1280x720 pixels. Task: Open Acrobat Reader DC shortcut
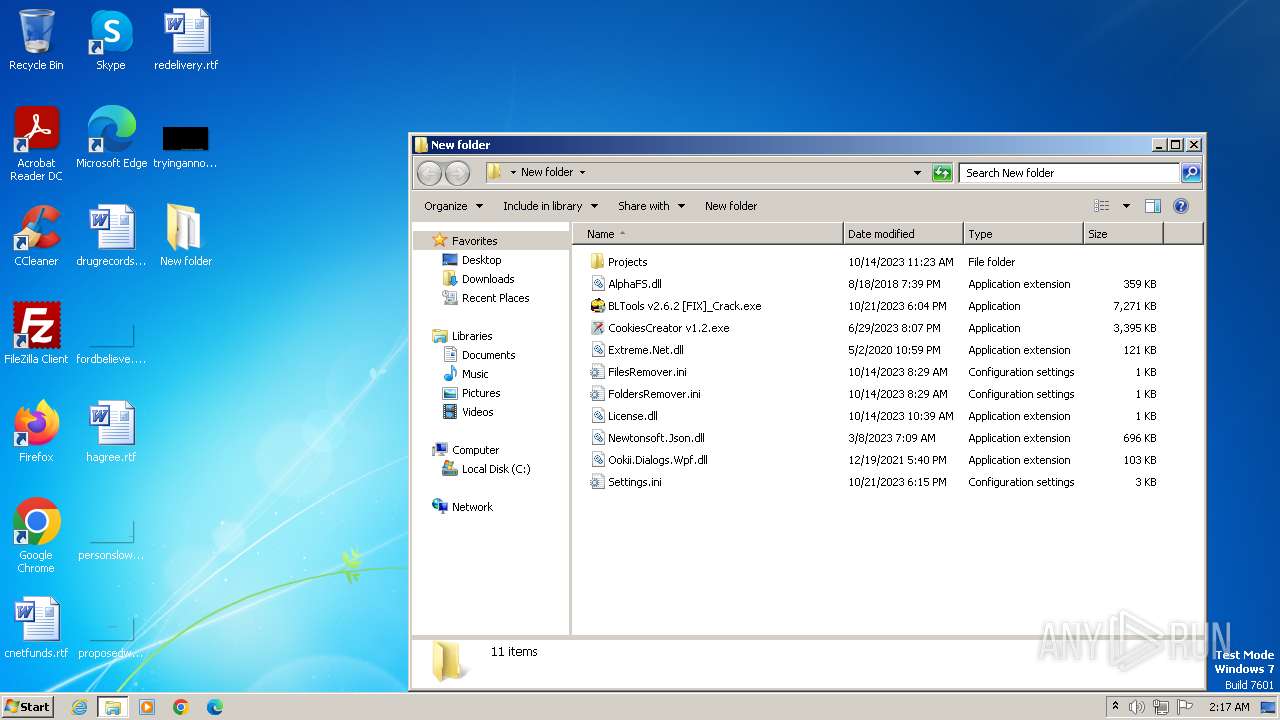pyautogui.click(x=36, y=143)
